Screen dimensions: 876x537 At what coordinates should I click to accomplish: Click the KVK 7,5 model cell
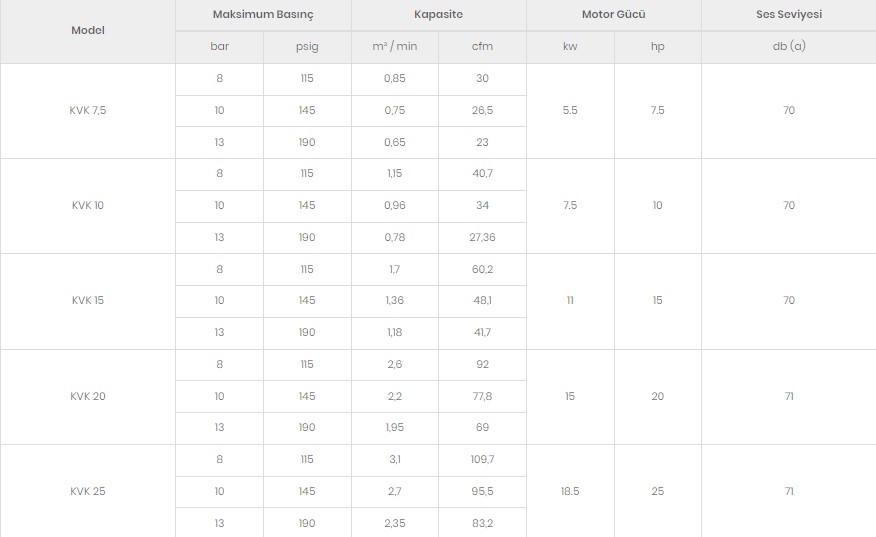pos(88,111)
